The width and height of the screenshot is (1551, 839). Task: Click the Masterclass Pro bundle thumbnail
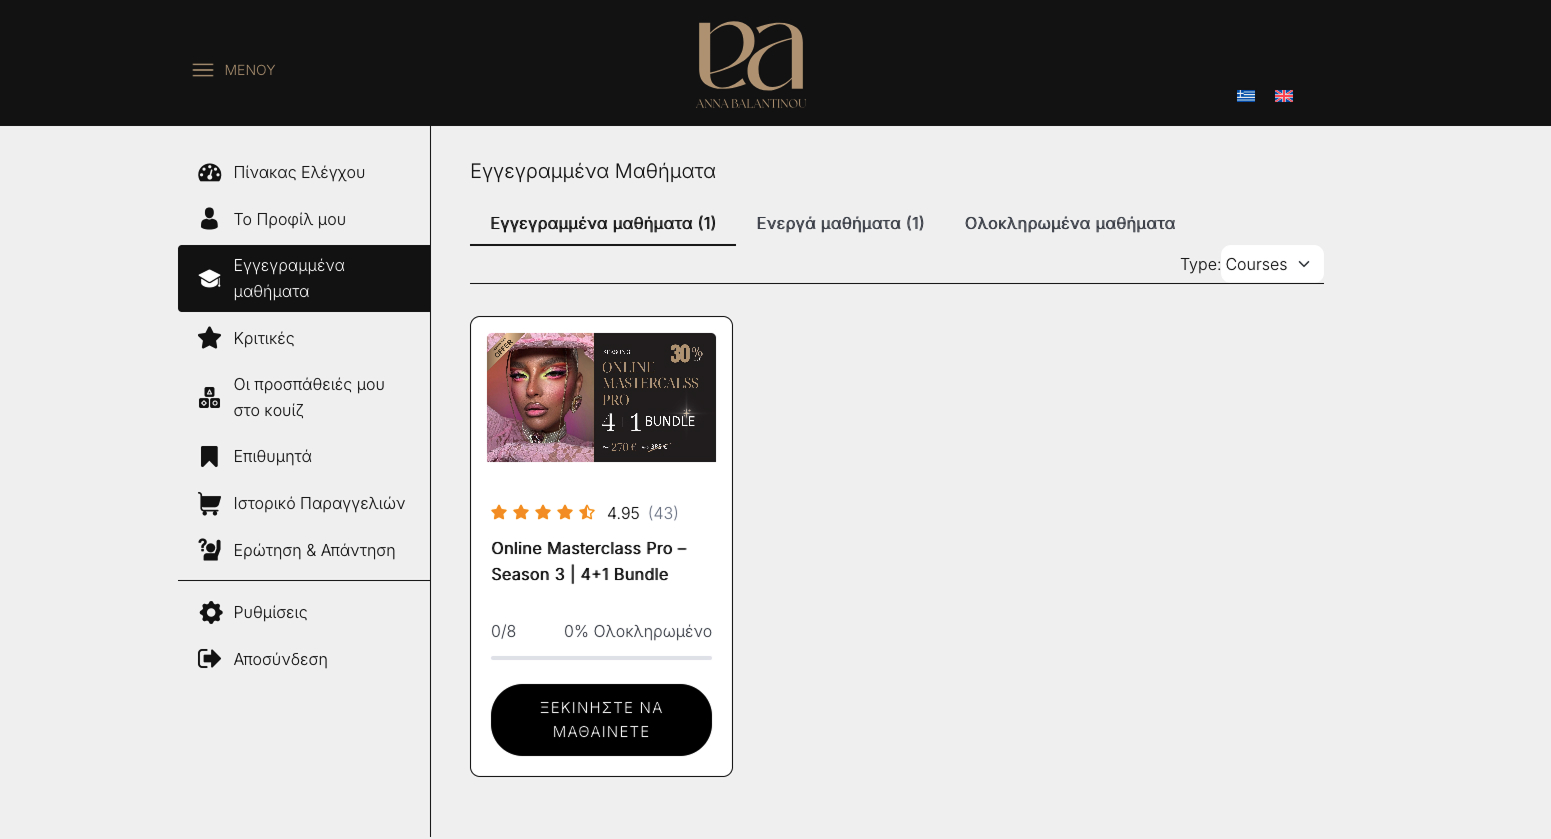[x=601, y=397]
